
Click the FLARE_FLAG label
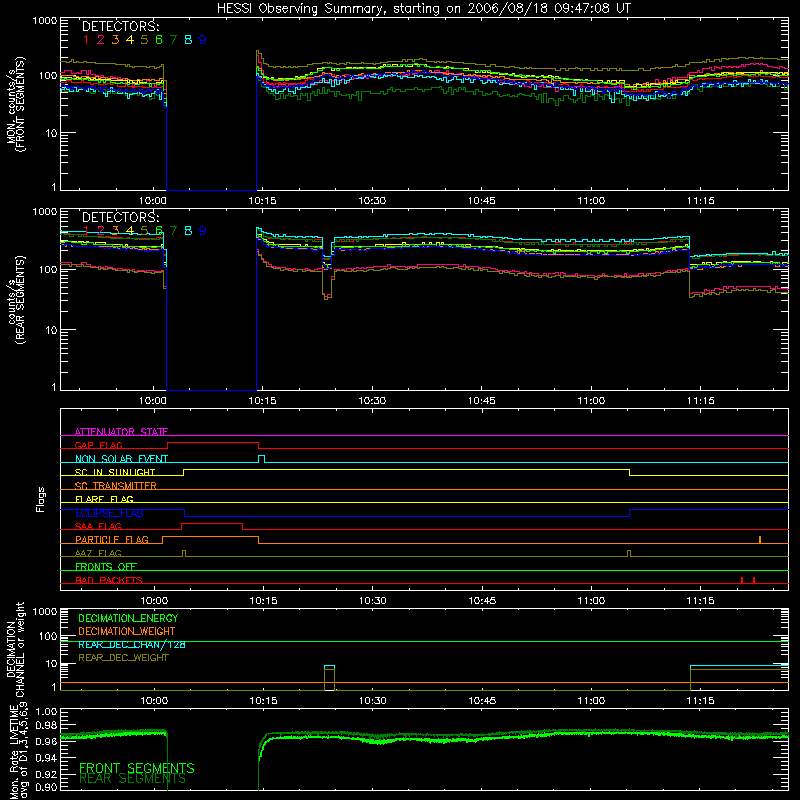click(x=104, y=499)
